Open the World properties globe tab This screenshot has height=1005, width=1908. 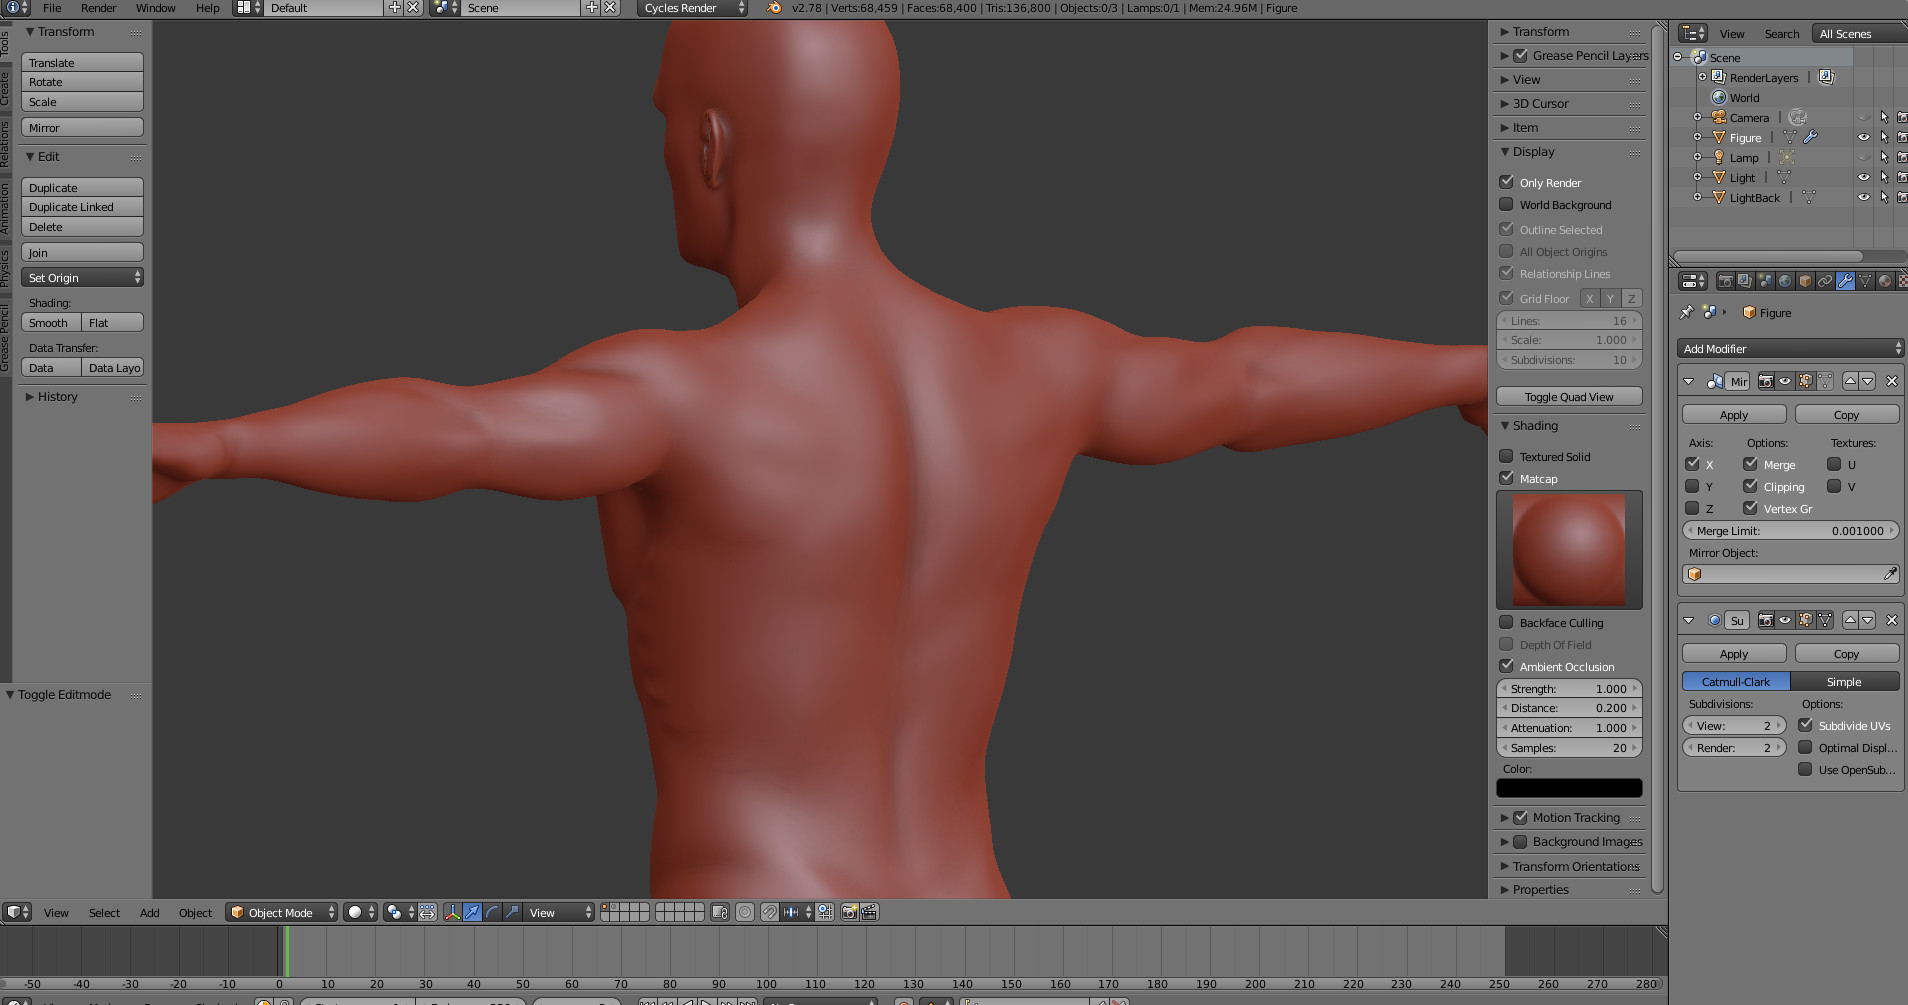click(x=1785, y=281)
